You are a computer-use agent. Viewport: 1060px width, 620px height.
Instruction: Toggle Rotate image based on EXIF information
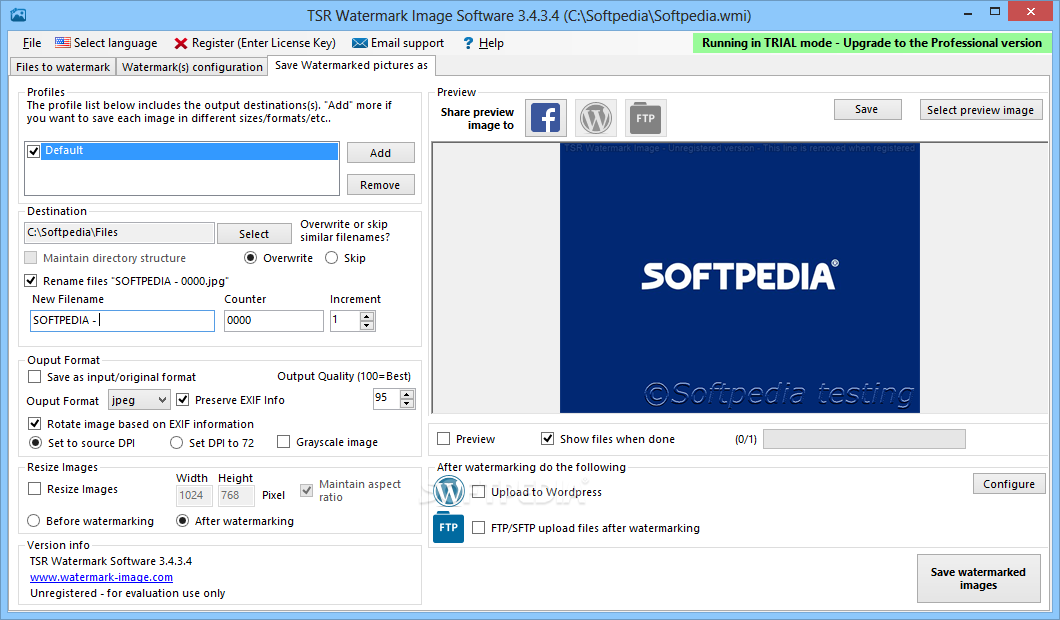click(34, 424)
